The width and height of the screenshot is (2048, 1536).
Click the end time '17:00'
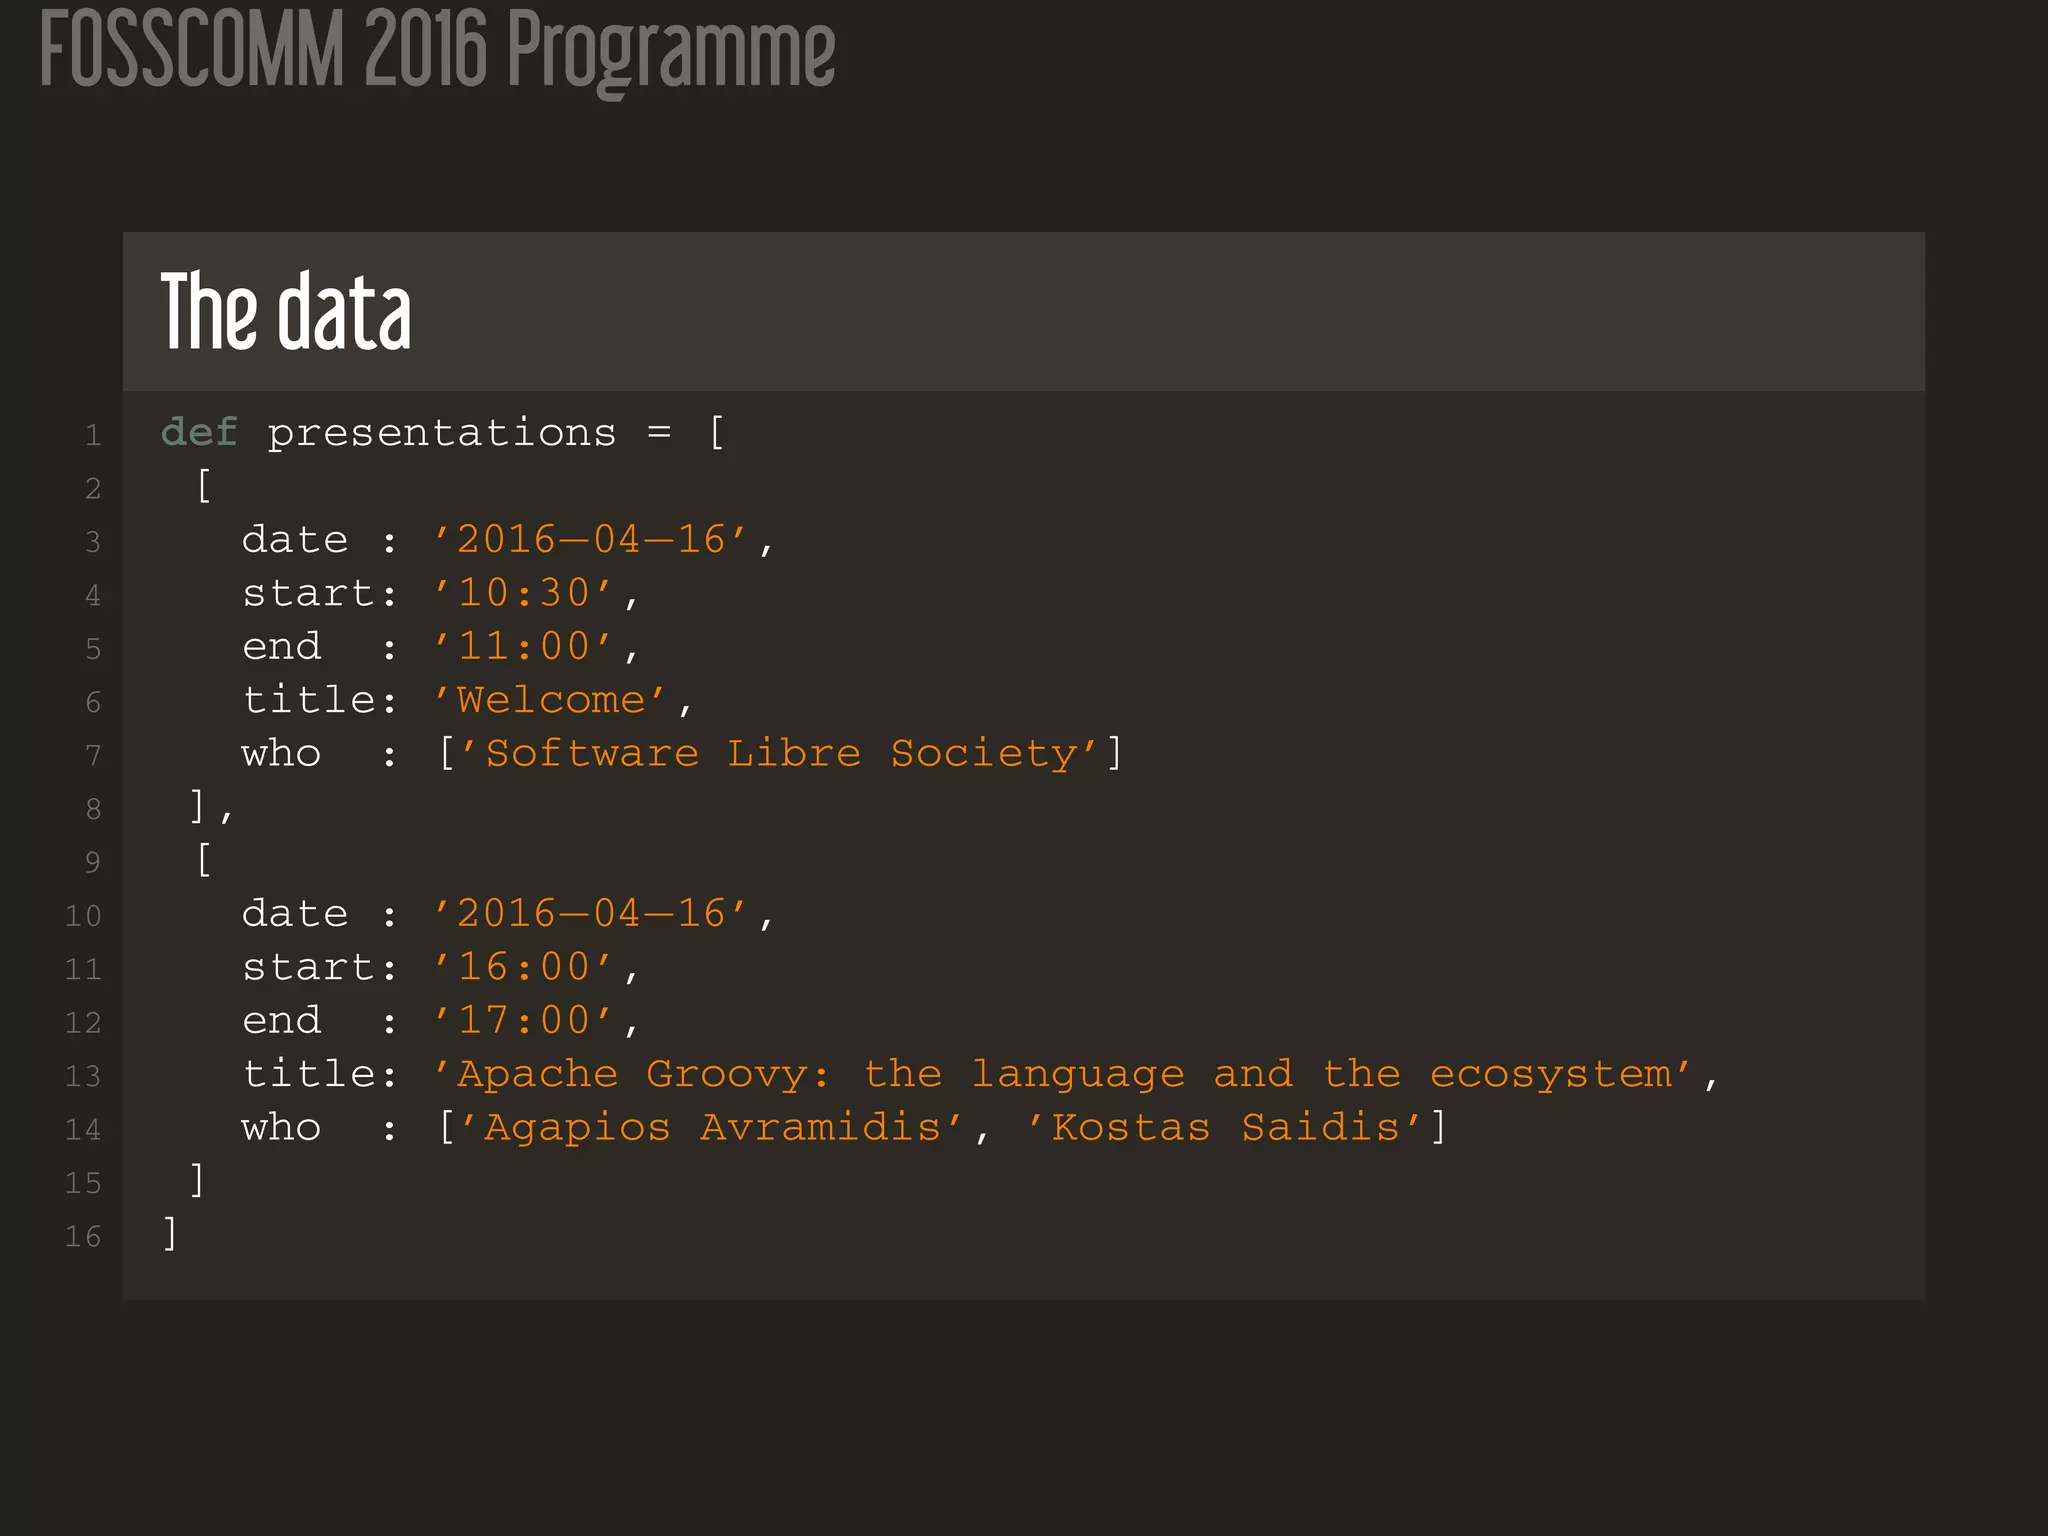pyautogui.click(x=523, y=1020)
